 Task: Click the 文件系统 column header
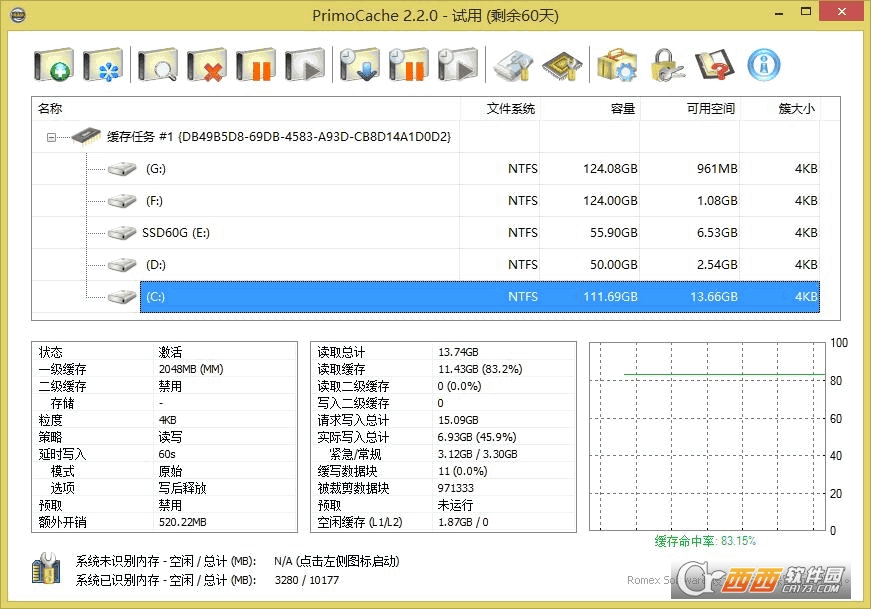(499, 108)
